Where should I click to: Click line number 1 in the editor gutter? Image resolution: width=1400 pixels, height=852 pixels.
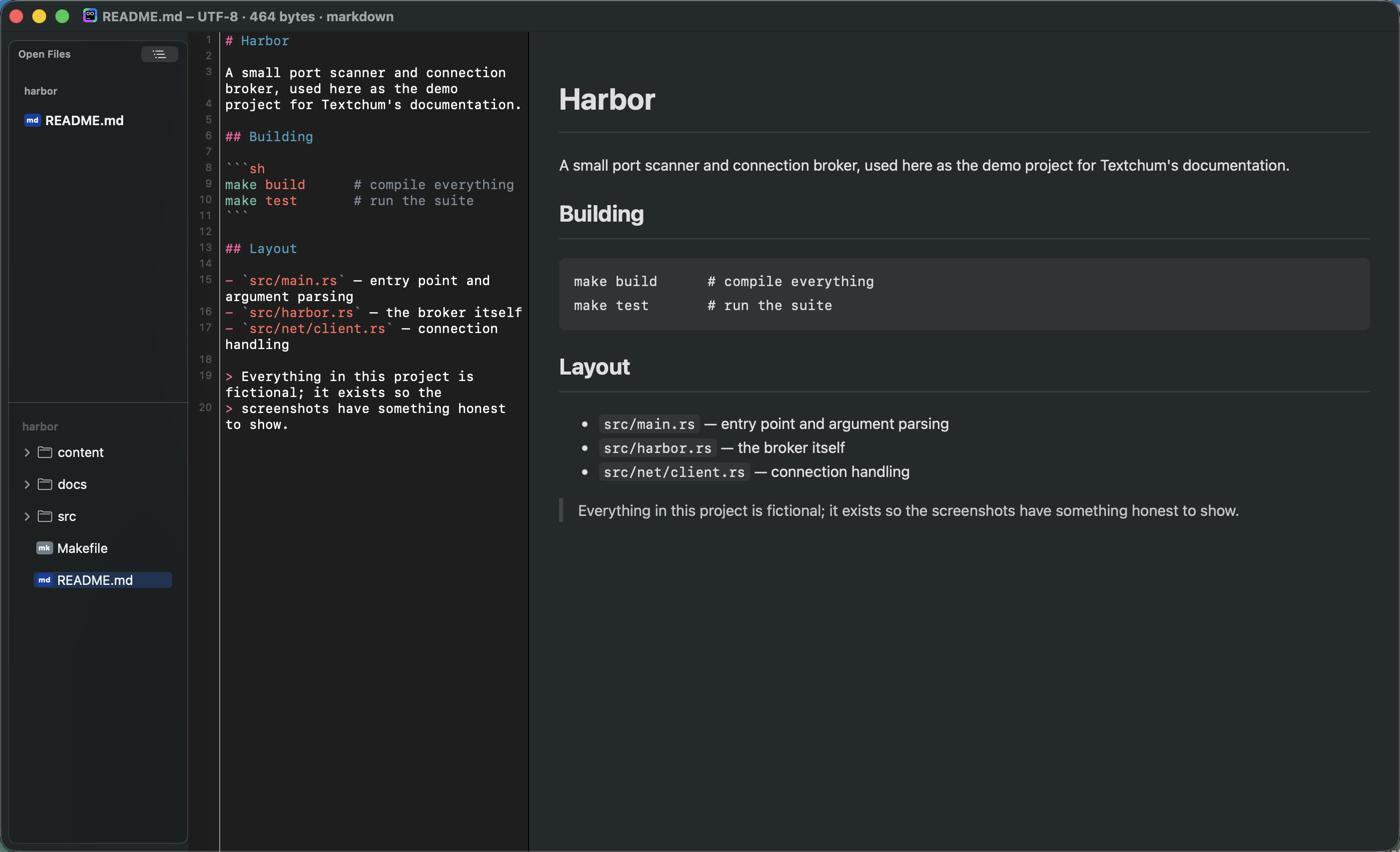coord(208,40)
